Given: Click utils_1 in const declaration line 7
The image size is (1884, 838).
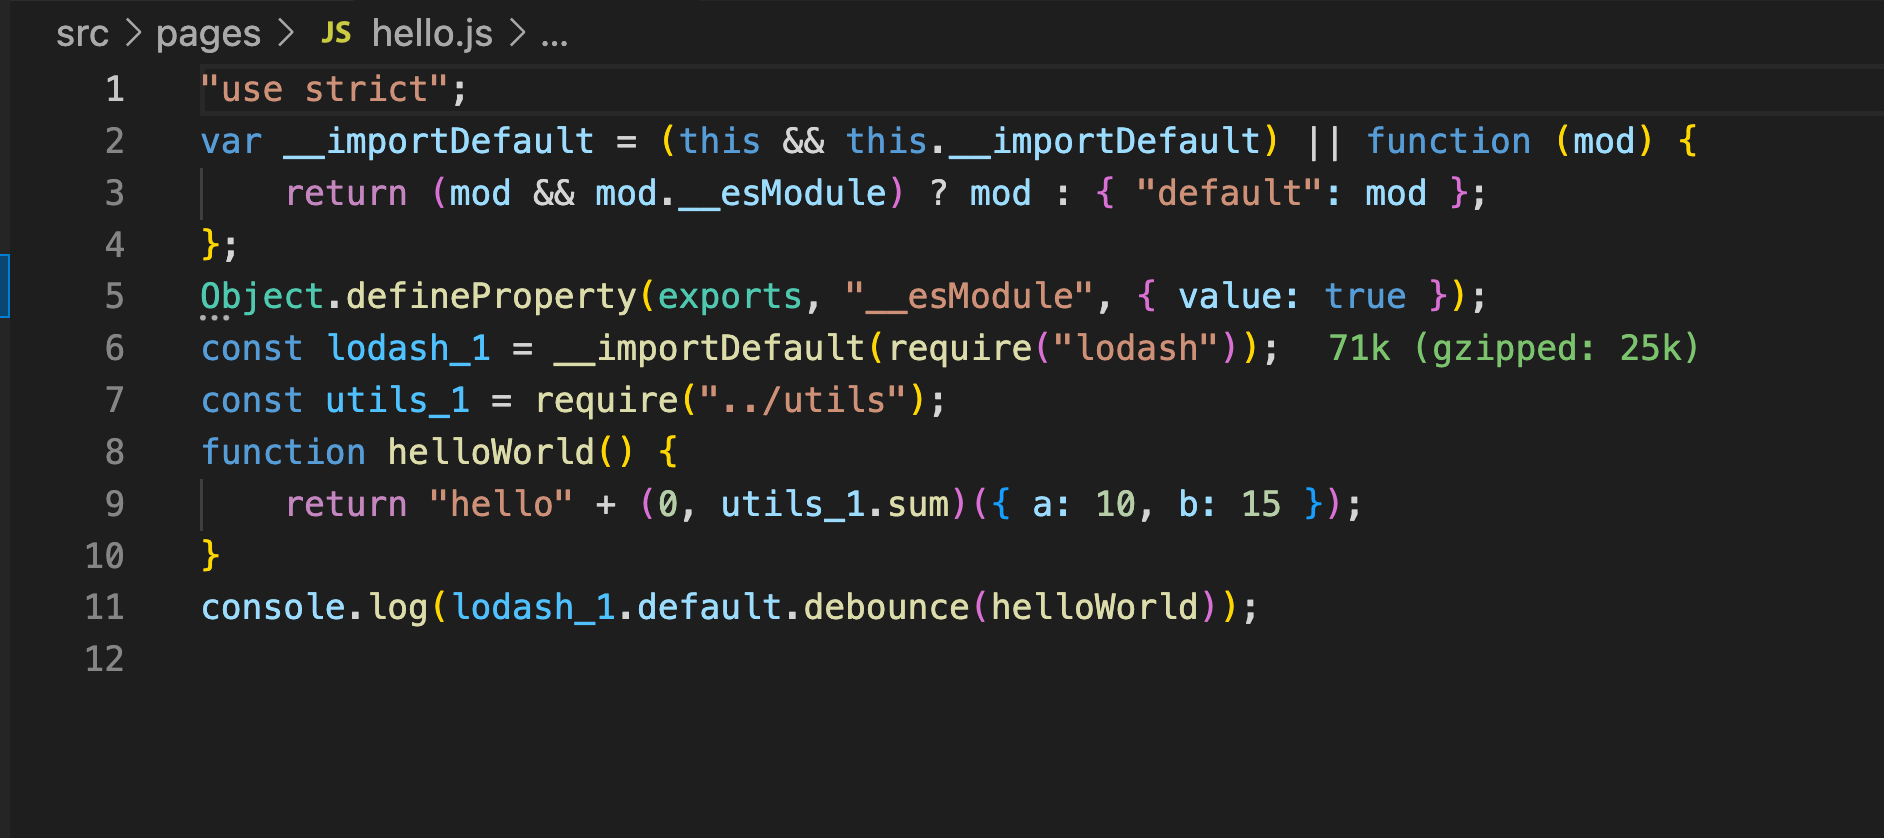Looking at the screenshot, I should pos(397,400).
